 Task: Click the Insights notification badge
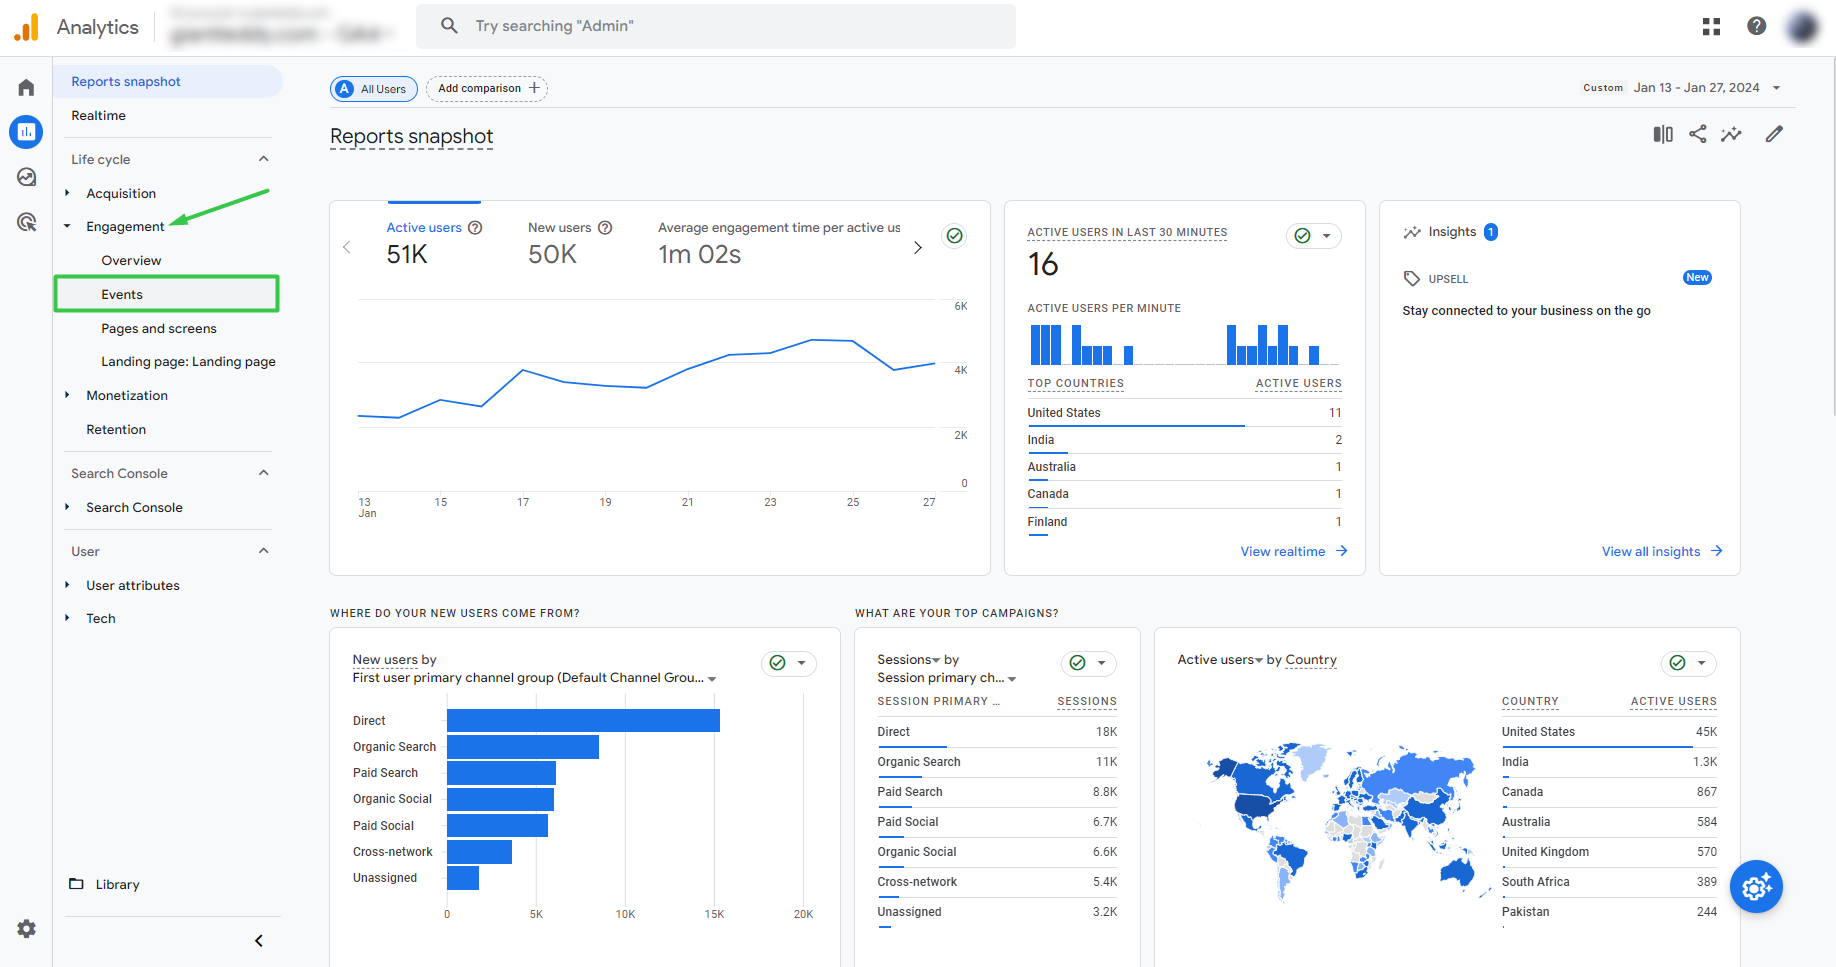coord(1491,232)
